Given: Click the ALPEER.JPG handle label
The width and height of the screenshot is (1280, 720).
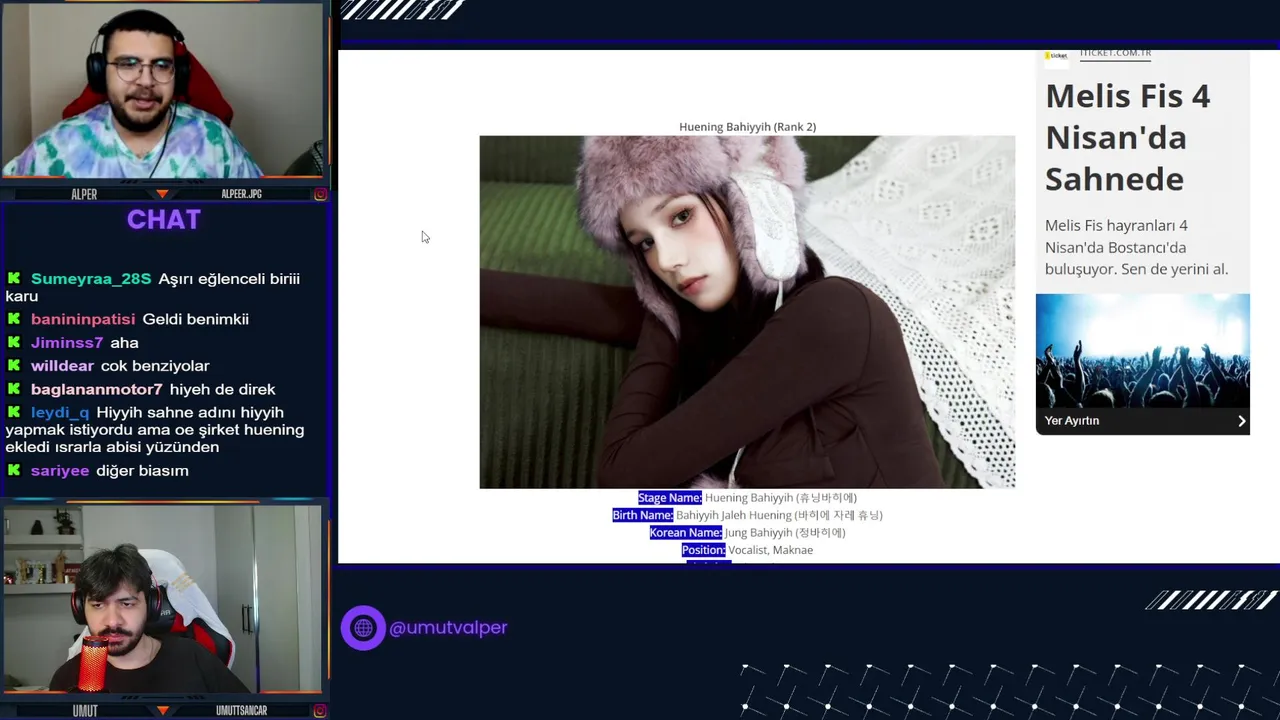Looking at the screenshot, I should pyautogui.click(x=241, y=194).
